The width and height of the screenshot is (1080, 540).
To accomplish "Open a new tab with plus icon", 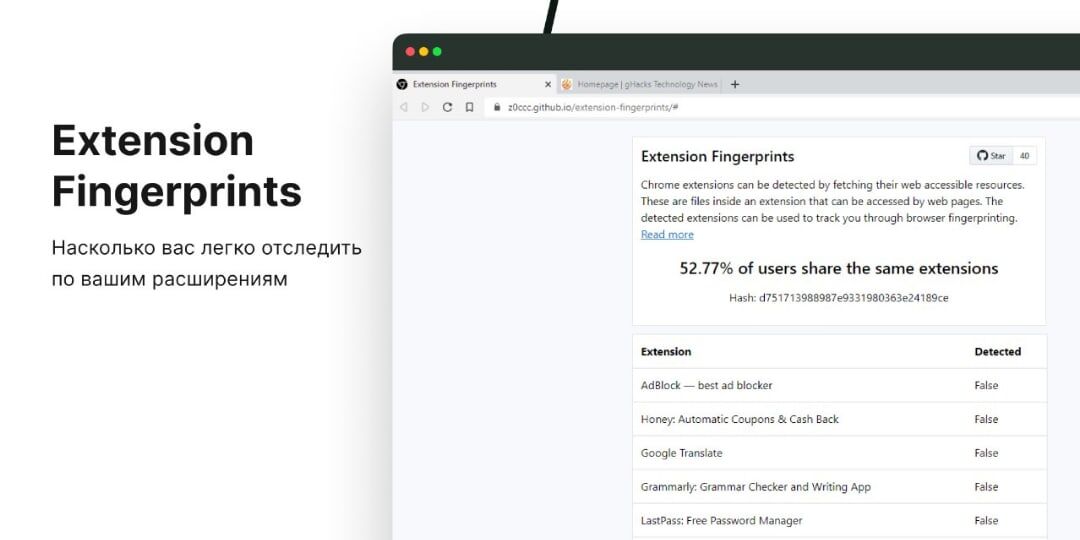I will (735, 84).
